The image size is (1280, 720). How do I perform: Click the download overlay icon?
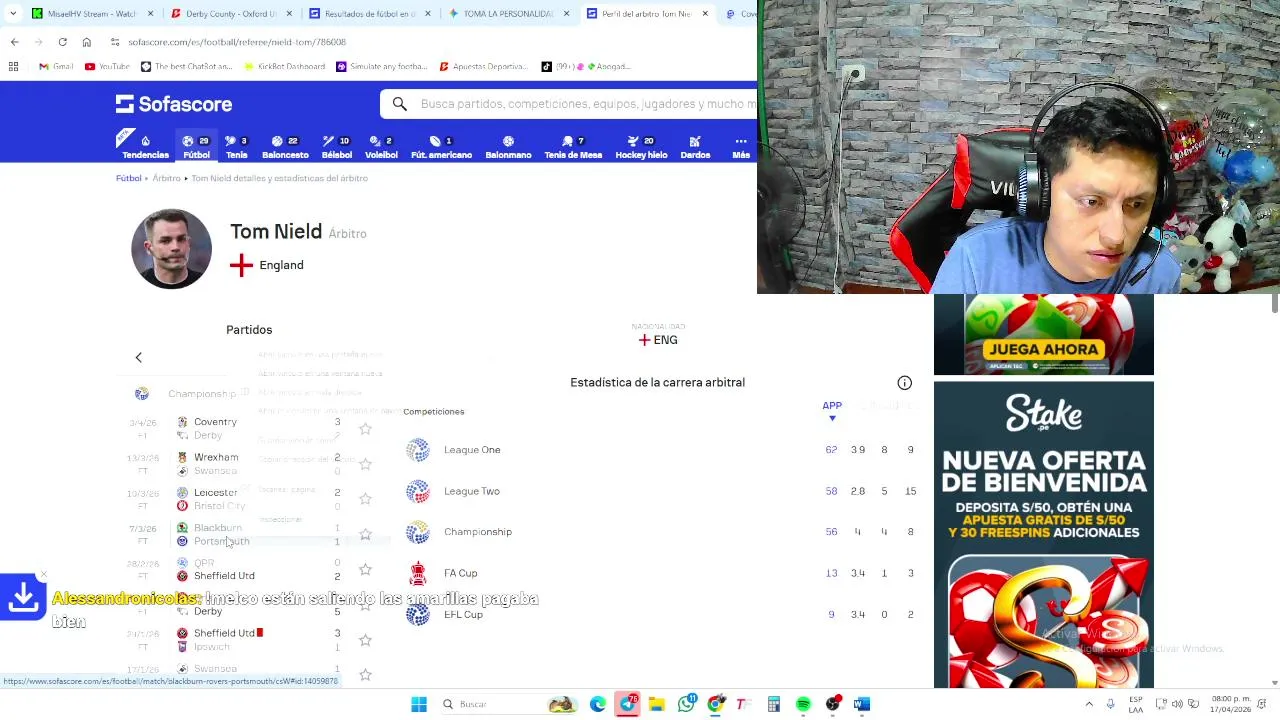24,598
